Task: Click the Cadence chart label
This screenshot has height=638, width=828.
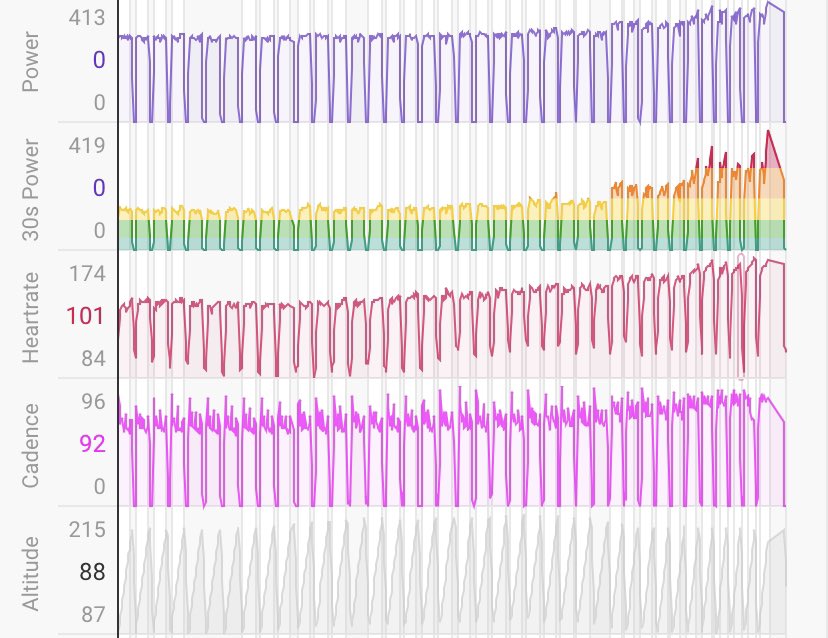Action: tap(31, 445)
